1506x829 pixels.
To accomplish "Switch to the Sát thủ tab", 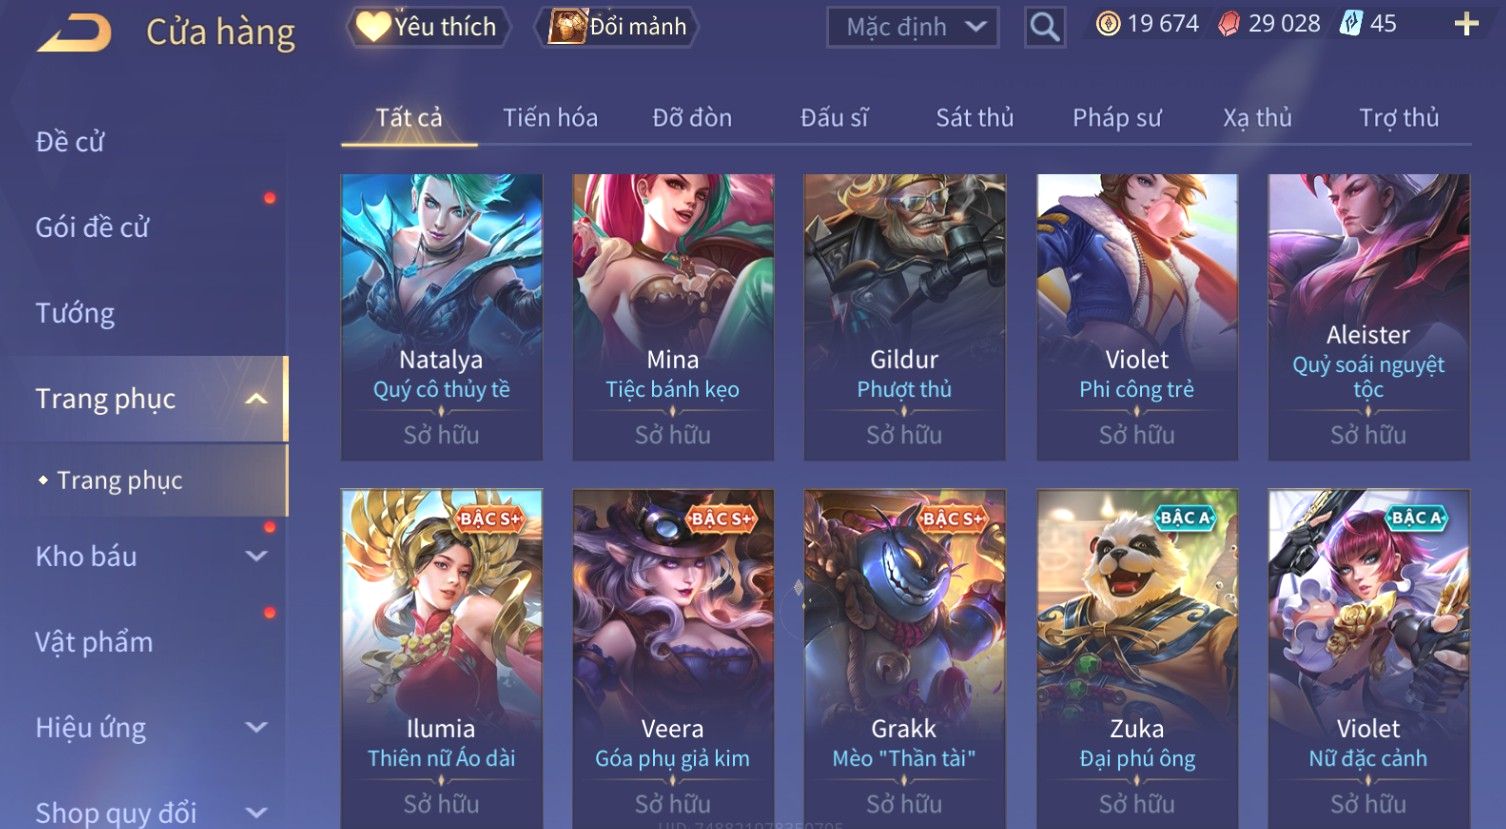I will coord(974,118).
